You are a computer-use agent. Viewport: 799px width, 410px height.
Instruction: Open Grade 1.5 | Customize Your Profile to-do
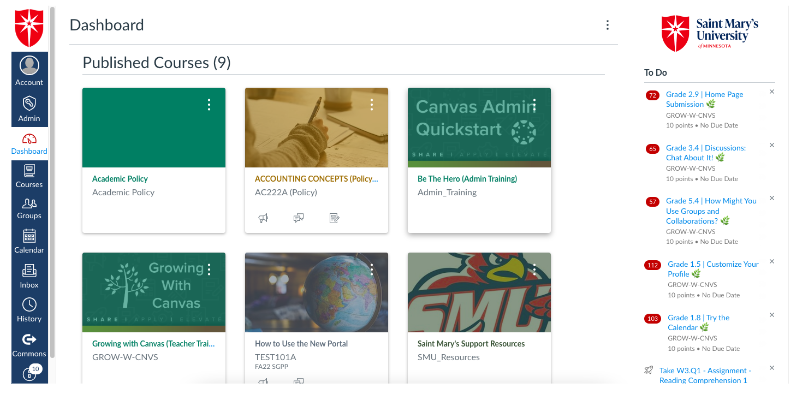713,269
